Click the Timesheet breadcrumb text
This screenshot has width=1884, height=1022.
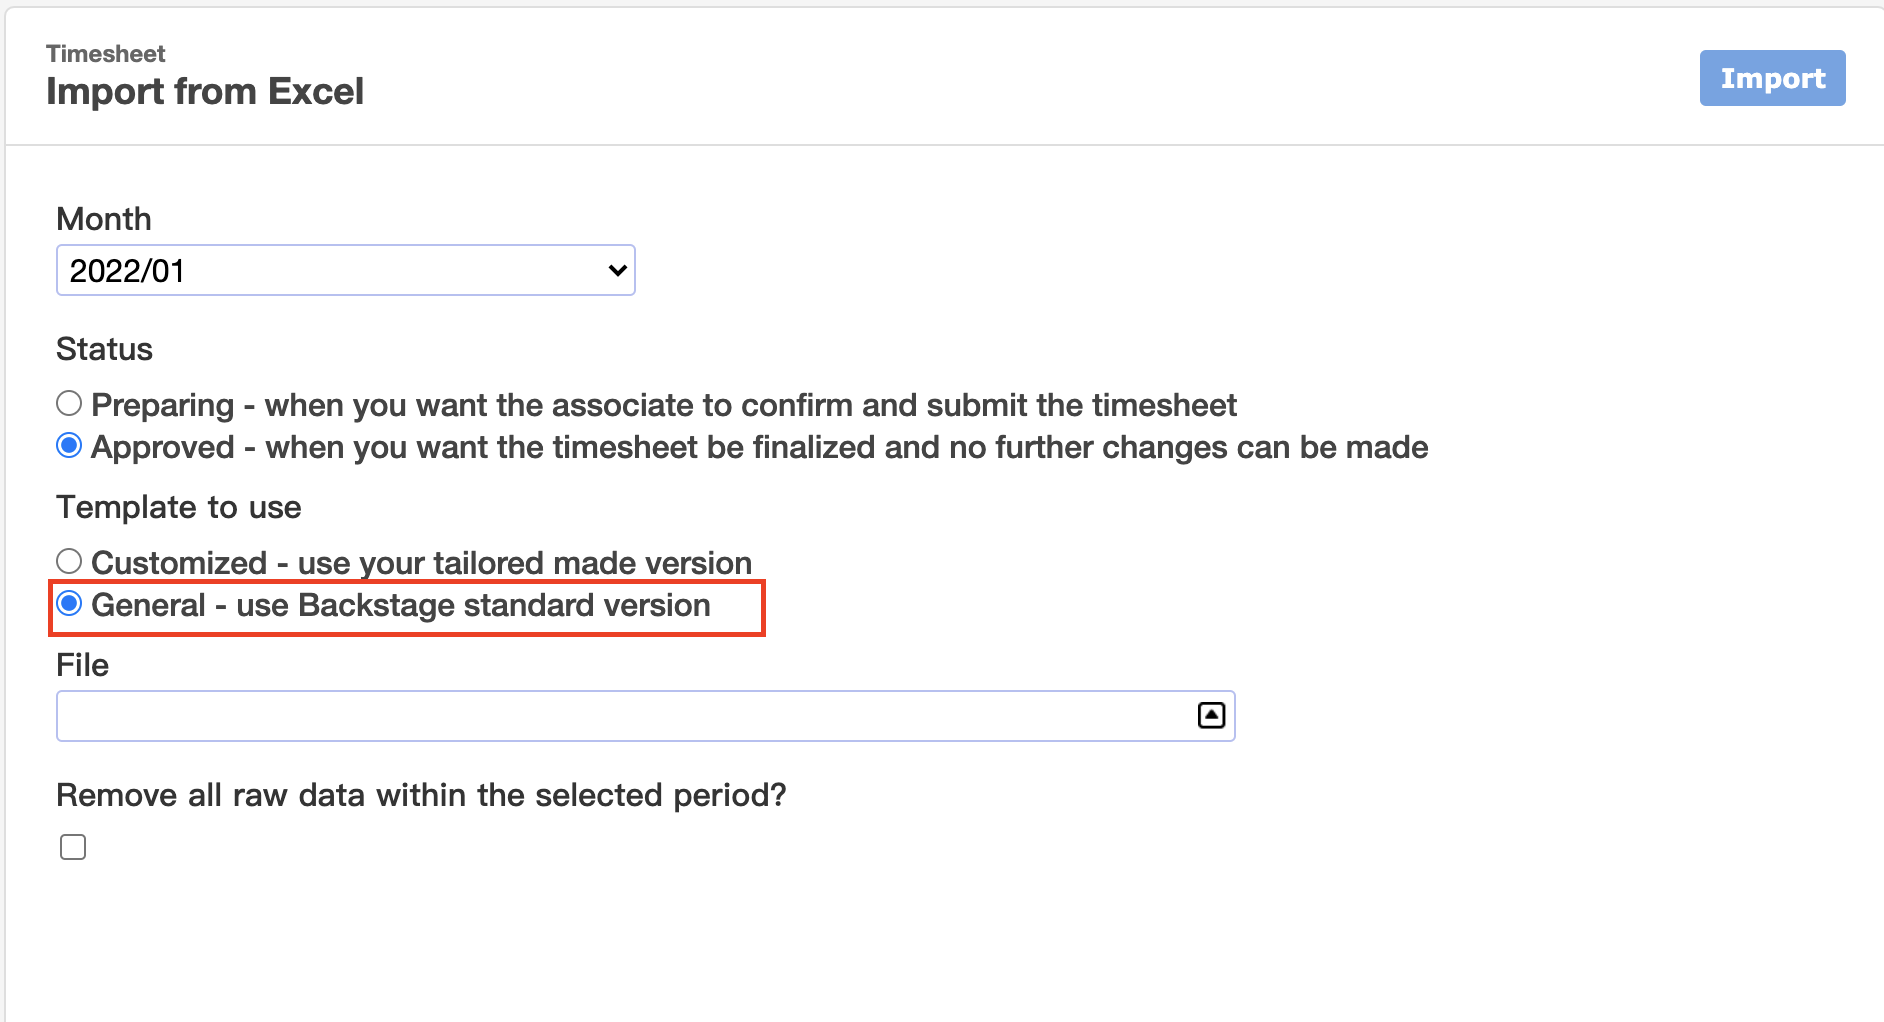106,54
